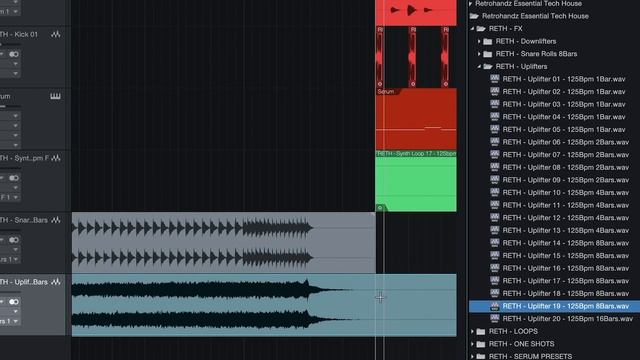
Task: Click the audio file icon of Uplifter 07
Action: (x=495, y=155)
